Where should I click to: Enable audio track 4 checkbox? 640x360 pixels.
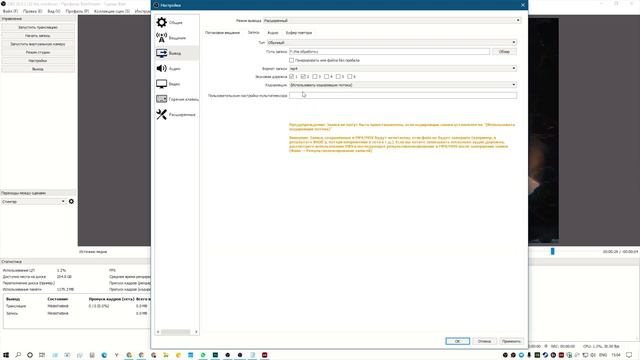click(326, 76)
